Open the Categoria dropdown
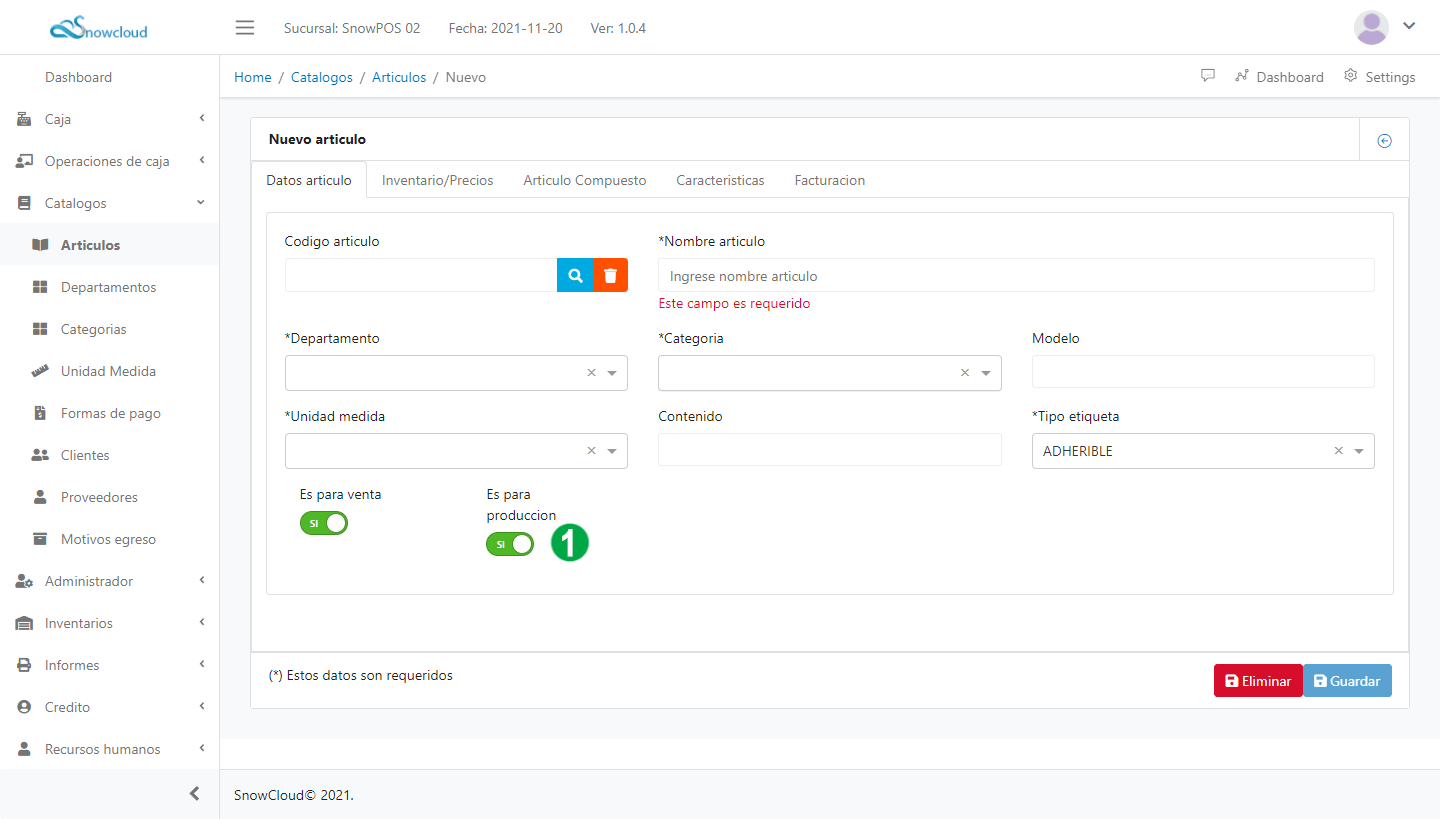This screenshot has height=819, width=1440. point(818,373)
